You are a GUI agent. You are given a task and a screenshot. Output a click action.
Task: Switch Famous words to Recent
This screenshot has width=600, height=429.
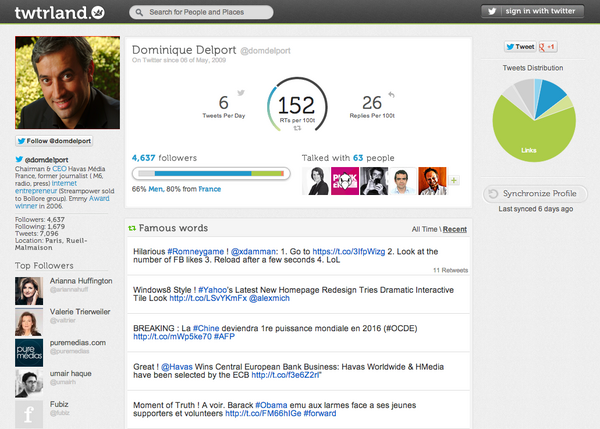455,229
